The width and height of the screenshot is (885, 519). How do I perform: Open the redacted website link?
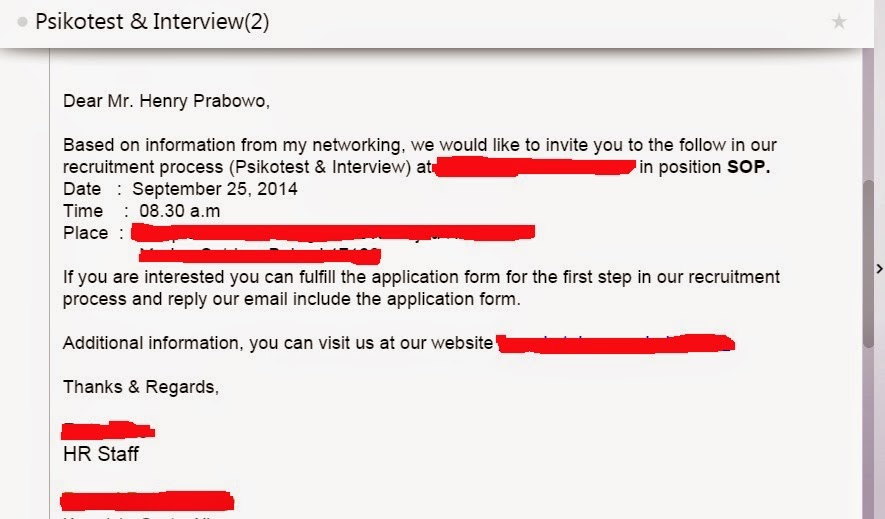(x=616, y=344)
